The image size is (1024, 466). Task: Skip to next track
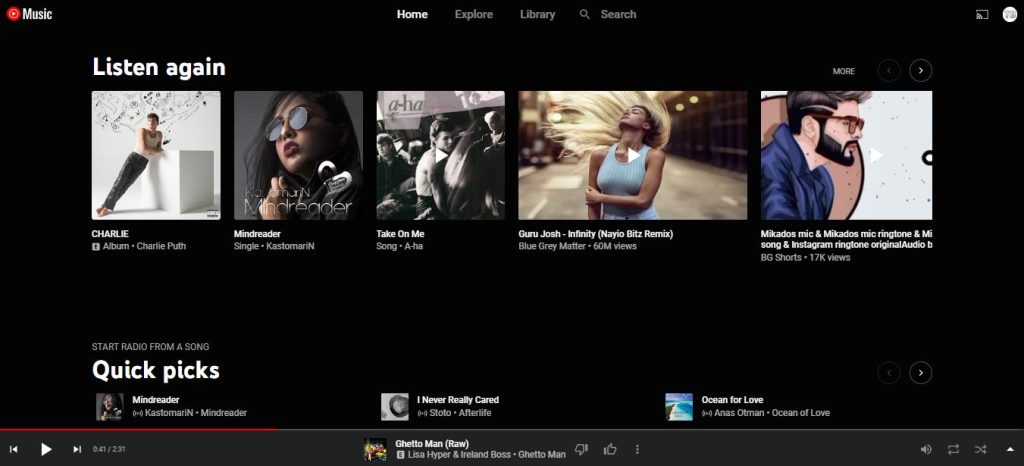click(77, 449)
